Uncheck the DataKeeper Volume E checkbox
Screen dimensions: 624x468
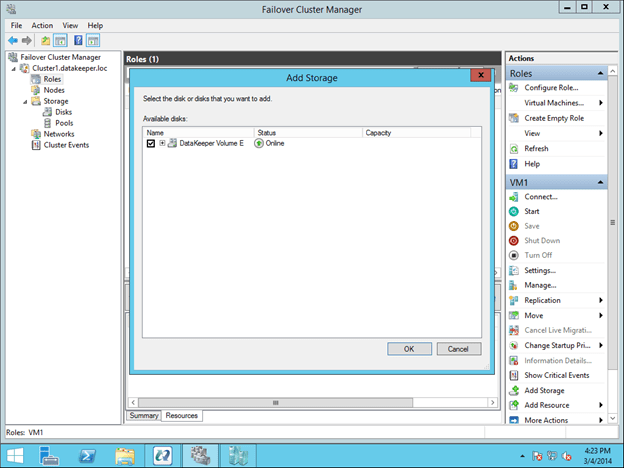click(151, 144)
